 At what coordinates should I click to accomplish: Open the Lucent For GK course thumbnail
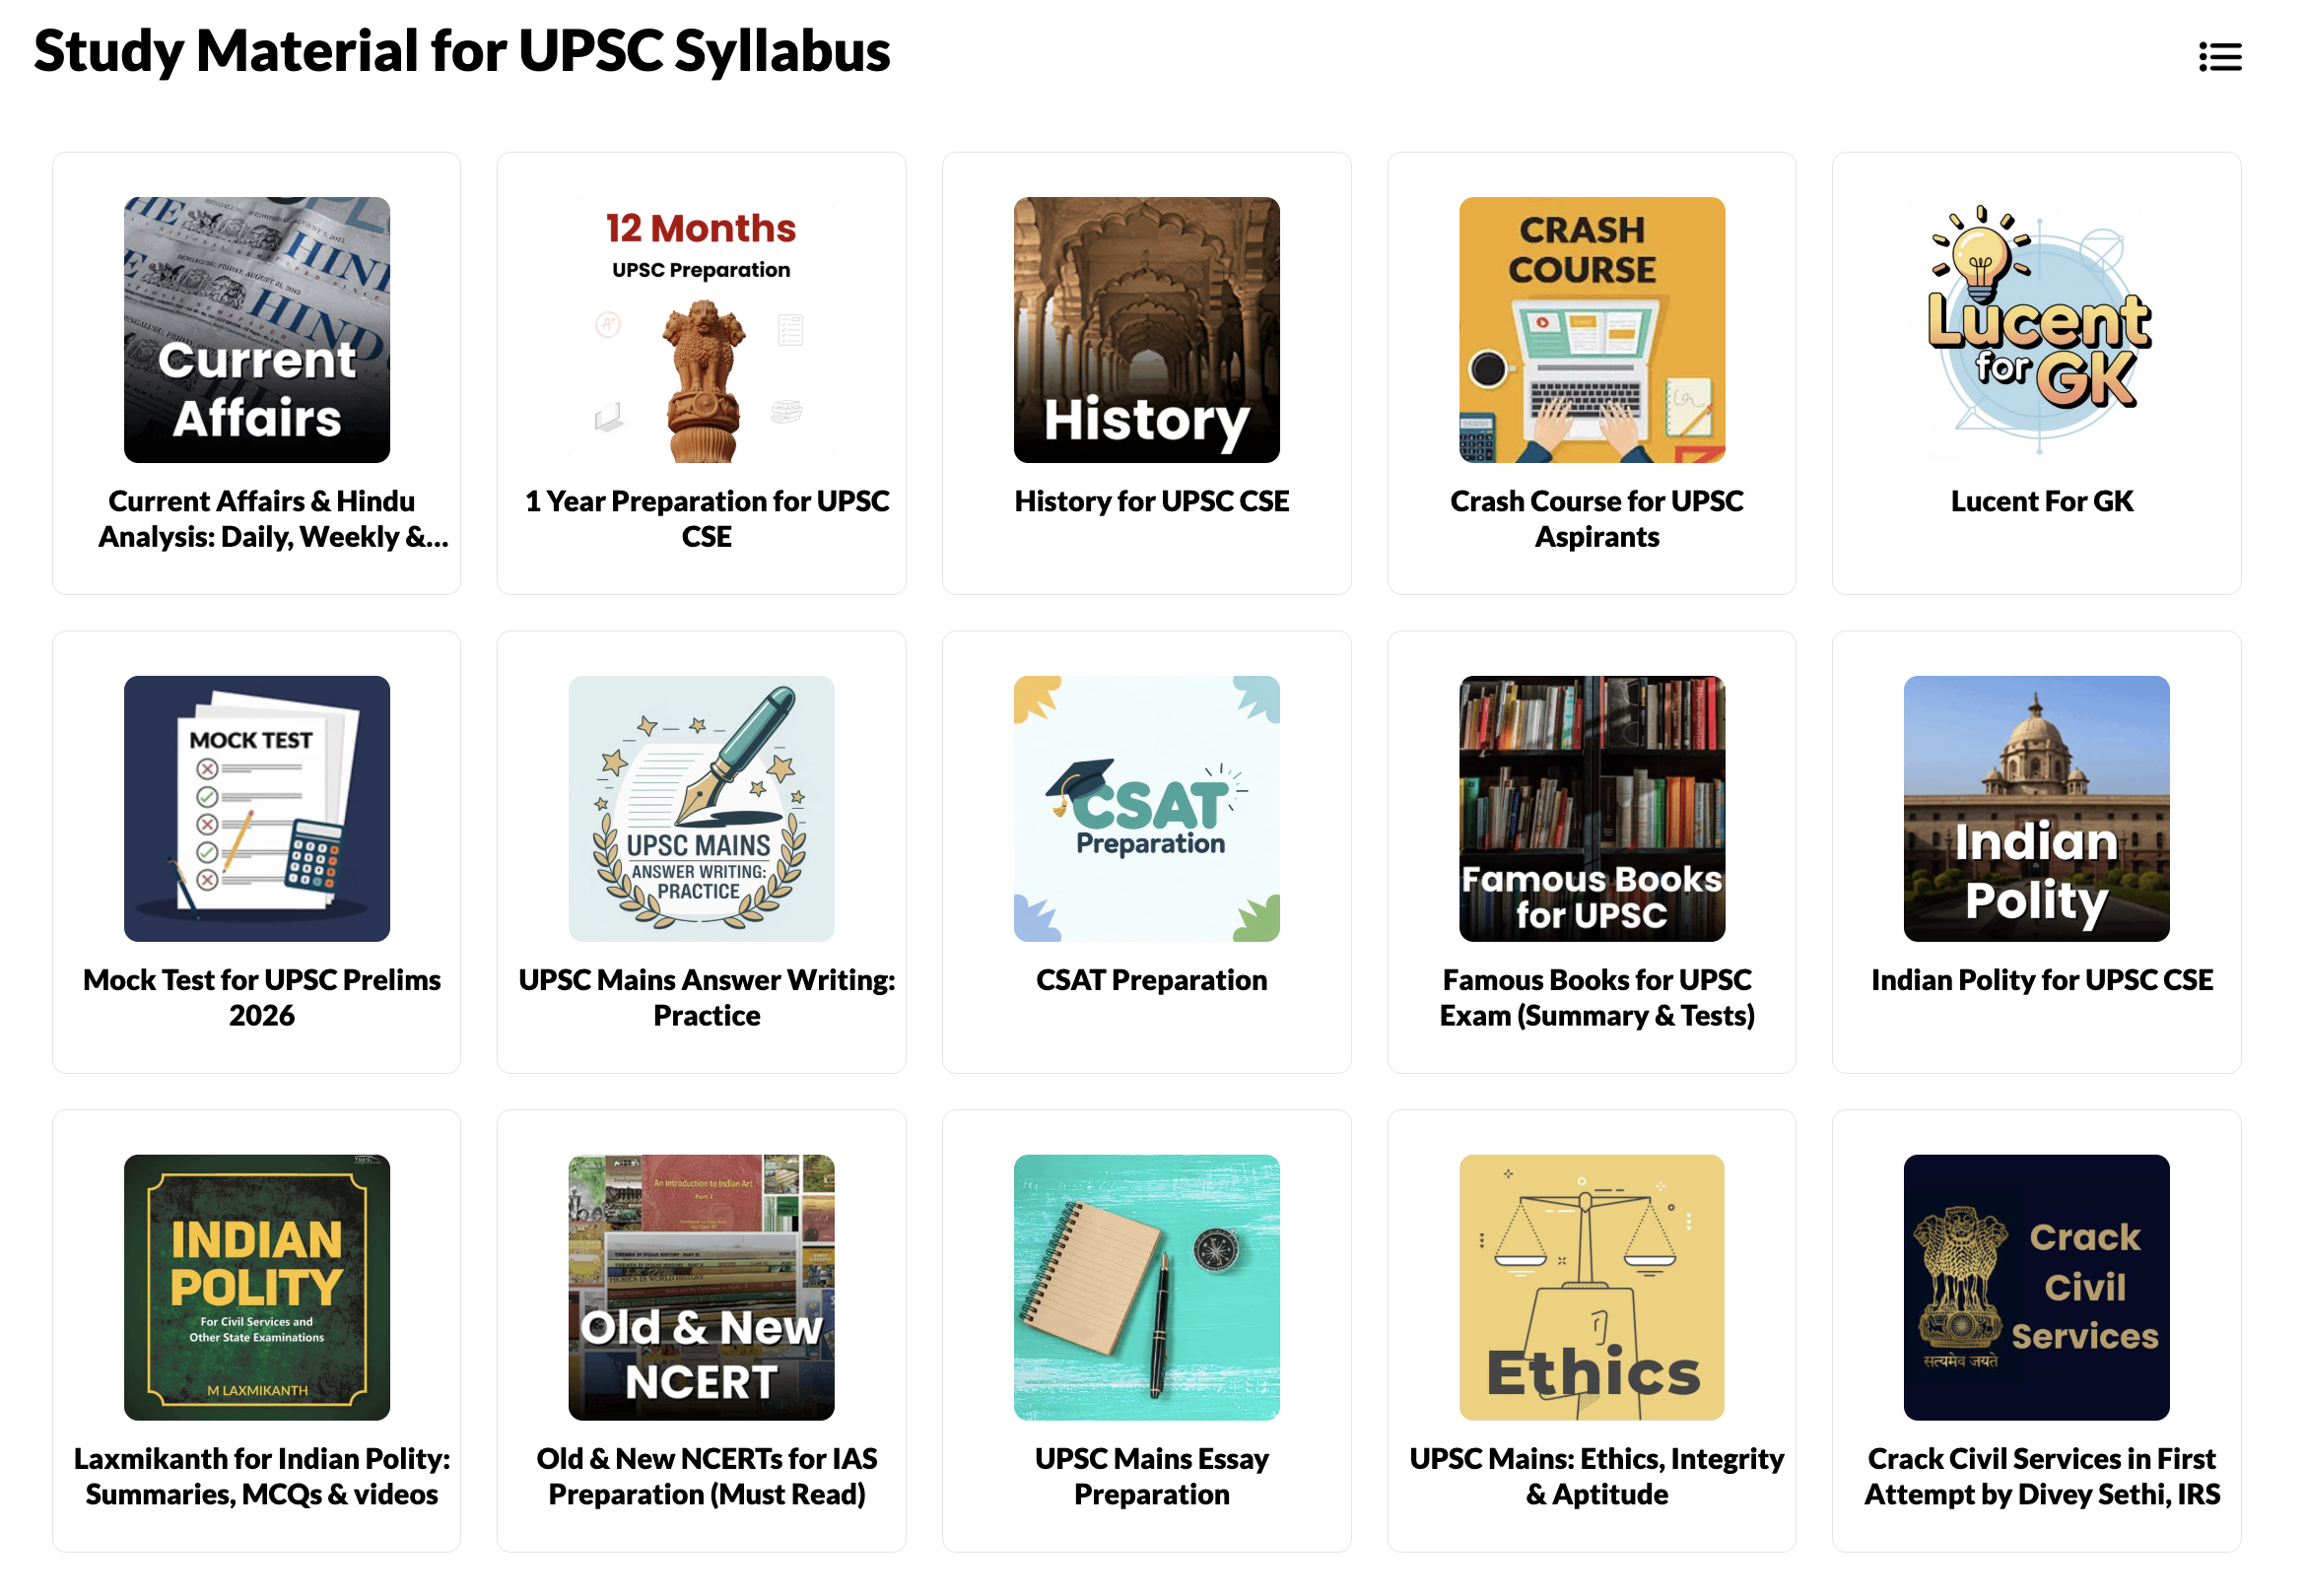[2037, 330]
